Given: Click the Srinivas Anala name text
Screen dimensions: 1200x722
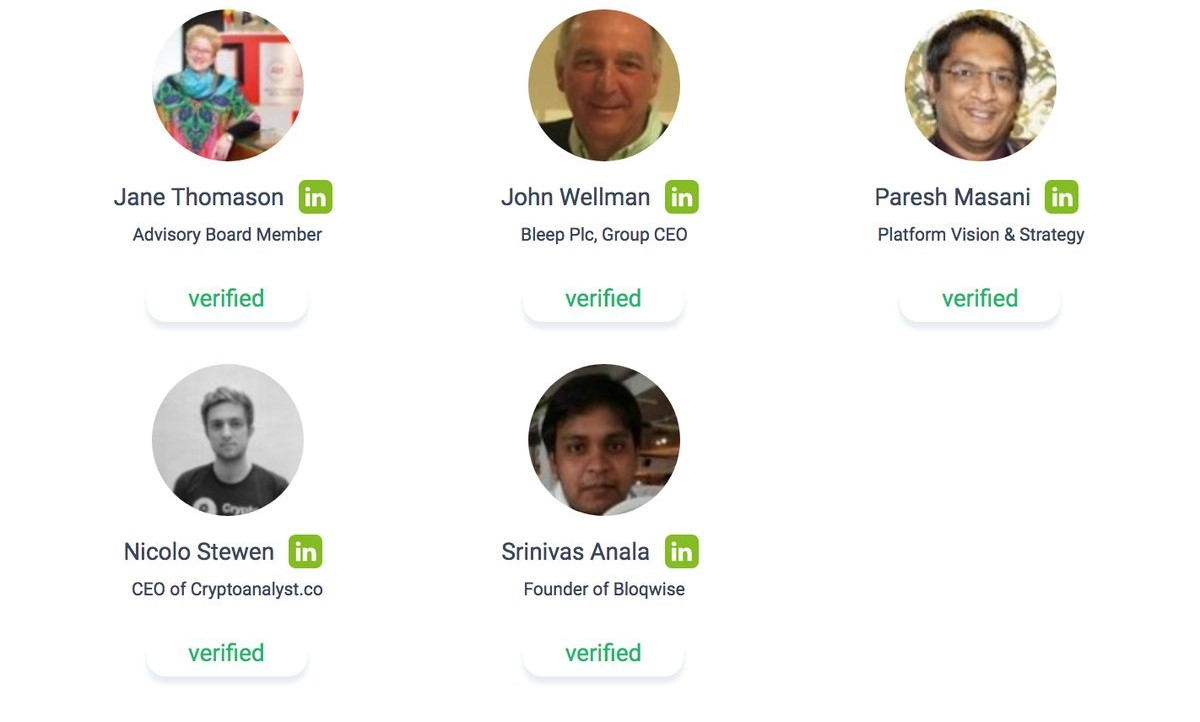Looking at the screenshot, I should coord(575,551).
